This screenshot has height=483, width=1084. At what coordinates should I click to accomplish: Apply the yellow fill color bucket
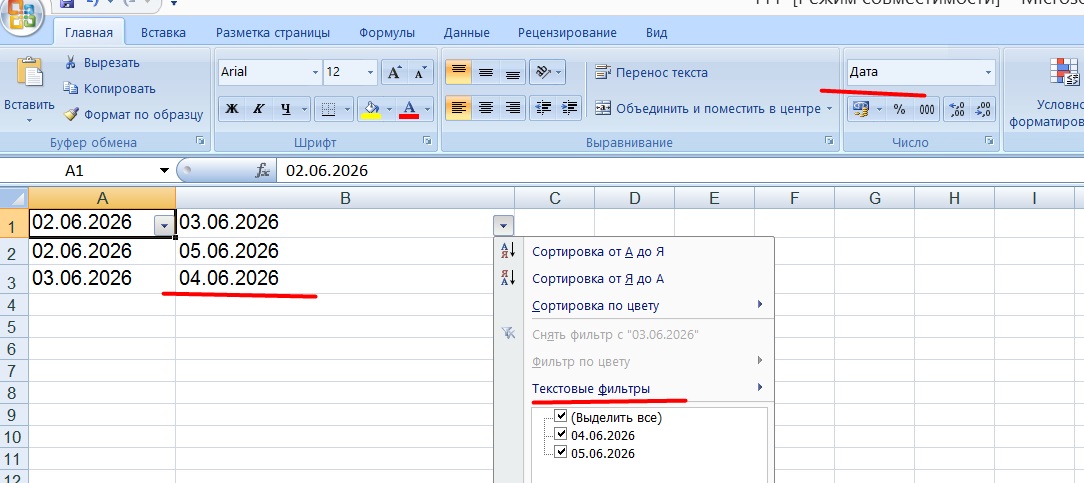[371, 108]
